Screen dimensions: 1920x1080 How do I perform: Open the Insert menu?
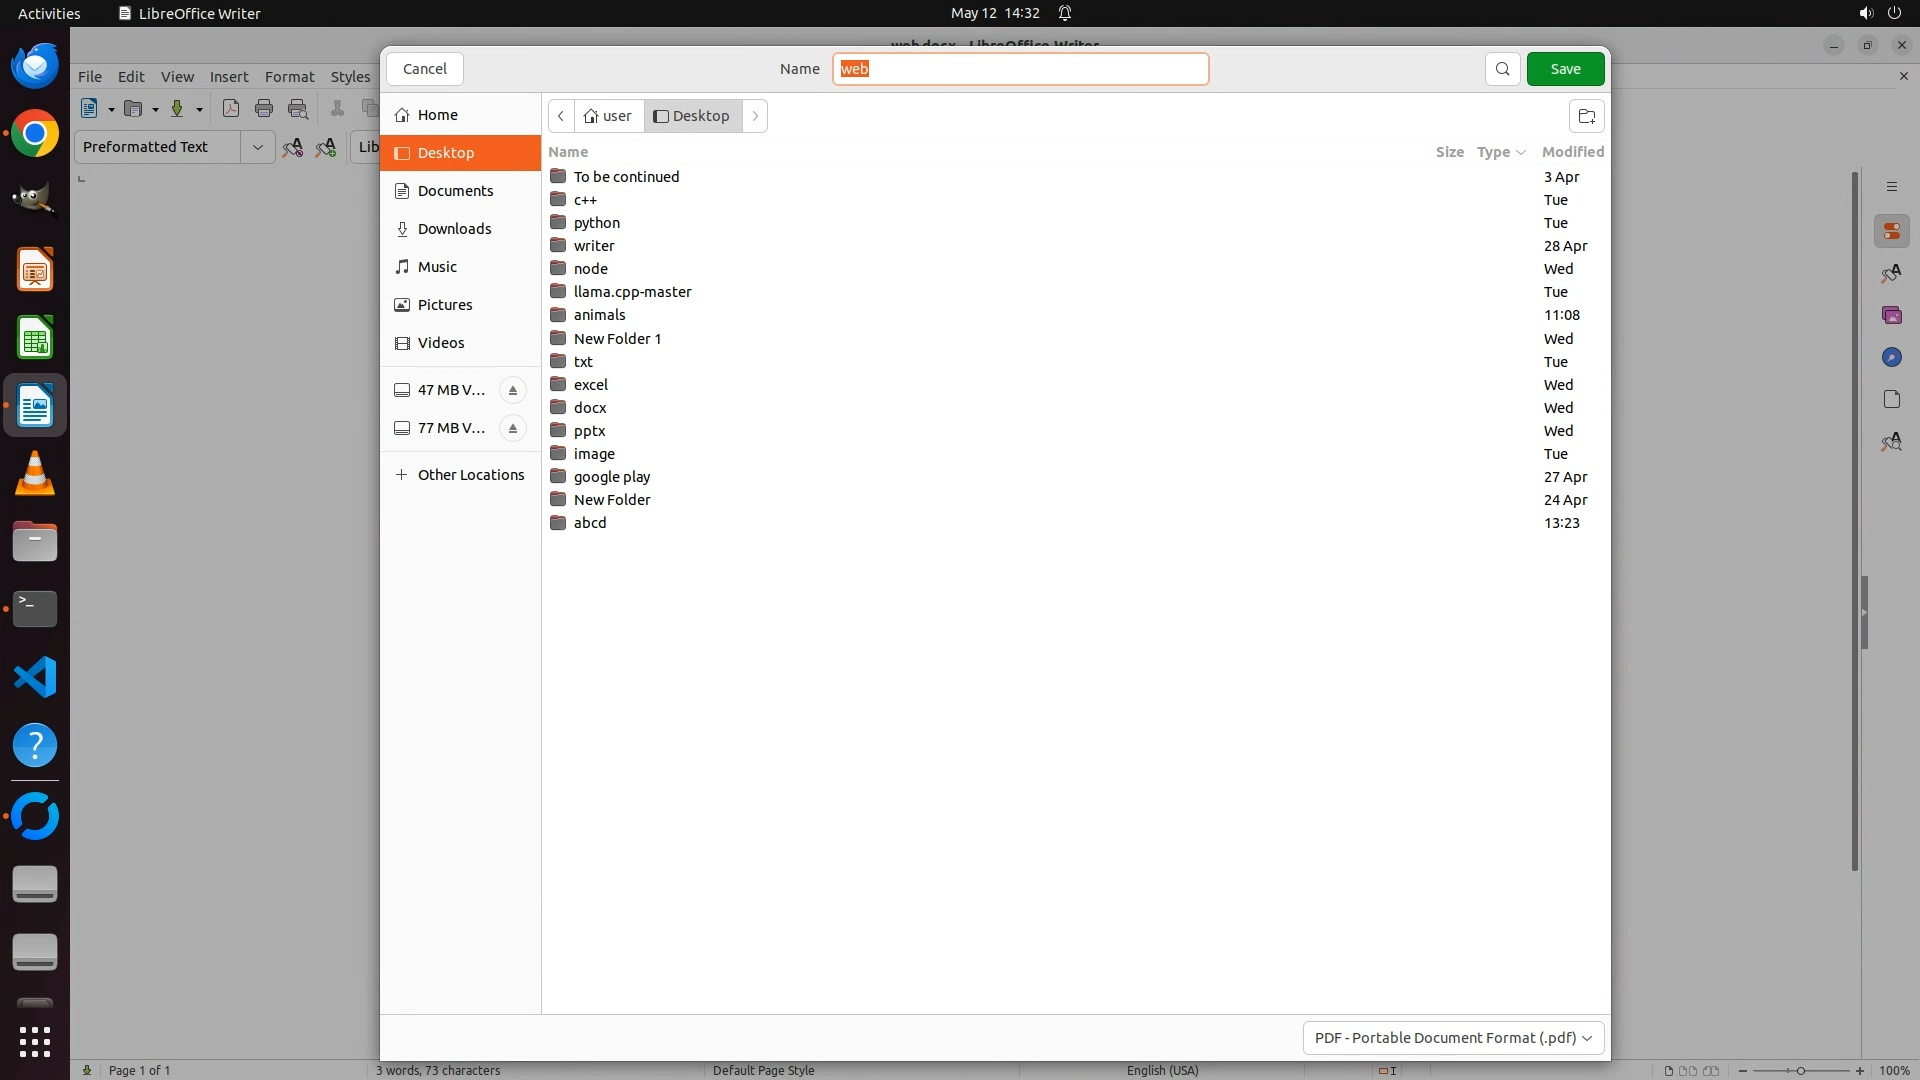(x=228, y=77)
